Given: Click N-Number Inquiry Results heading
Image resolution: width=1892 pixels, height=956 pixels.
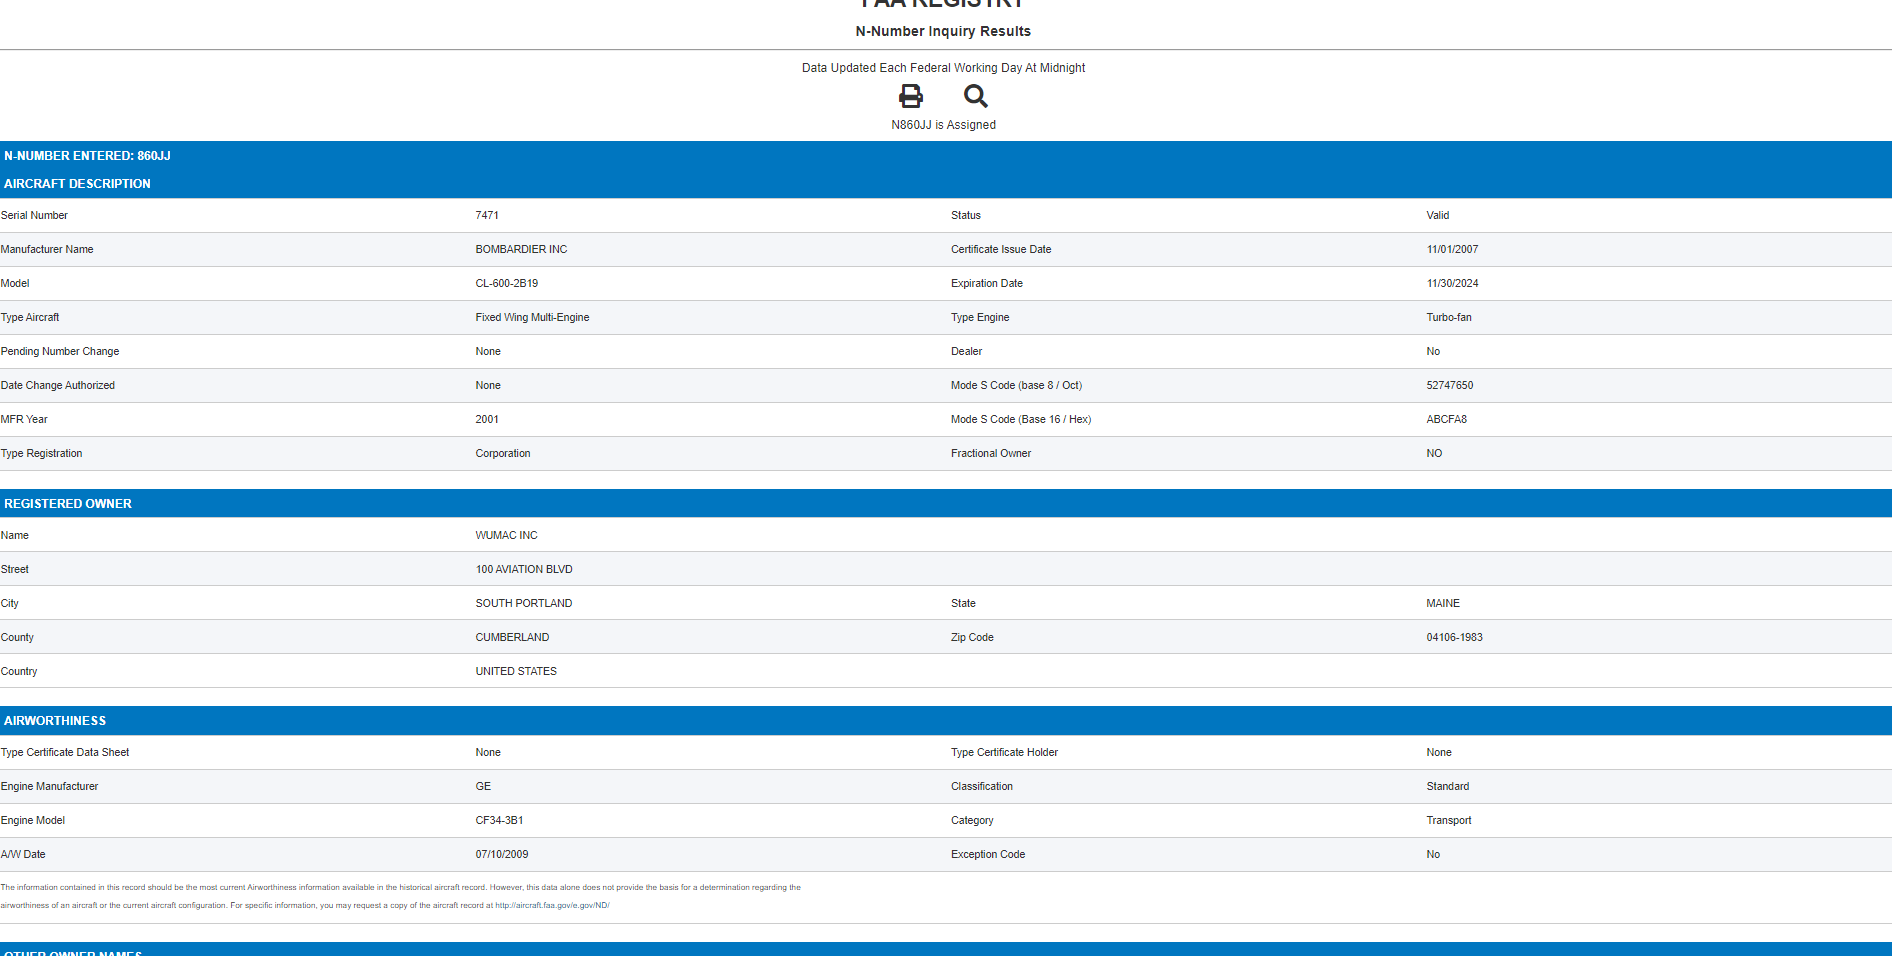Looking at the screenshot, I should click(943, 31).
